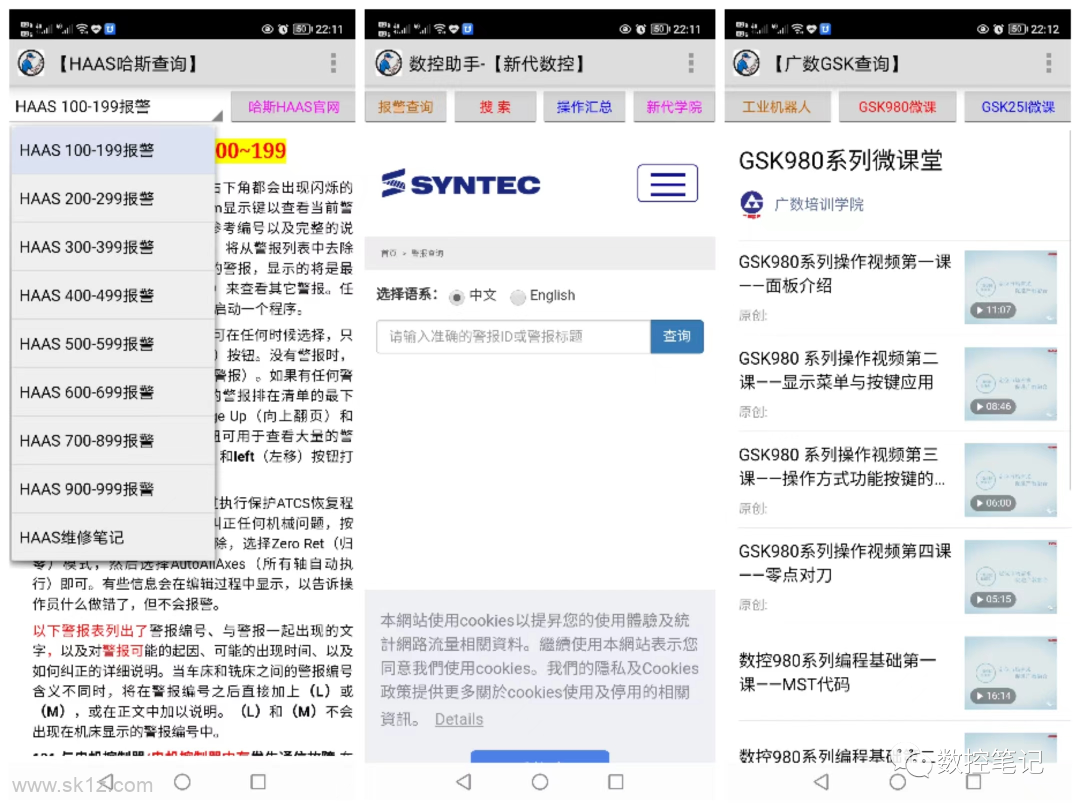The height and width of the screenshot is (810, 1080).
Task: Switch to 新代学院 tab
Action: (674, 107)
